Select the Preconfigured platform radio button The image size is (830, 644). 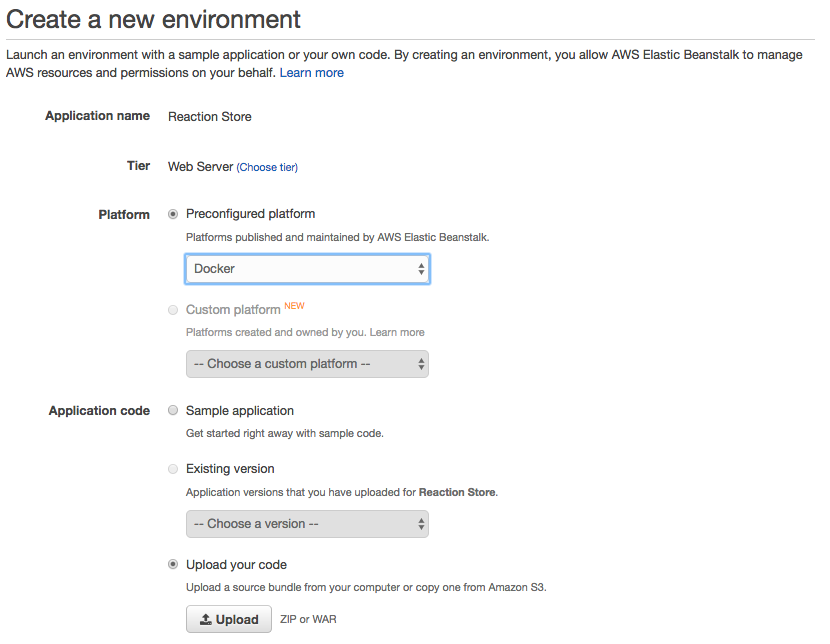pyautogui.click(x=174, y=214)
